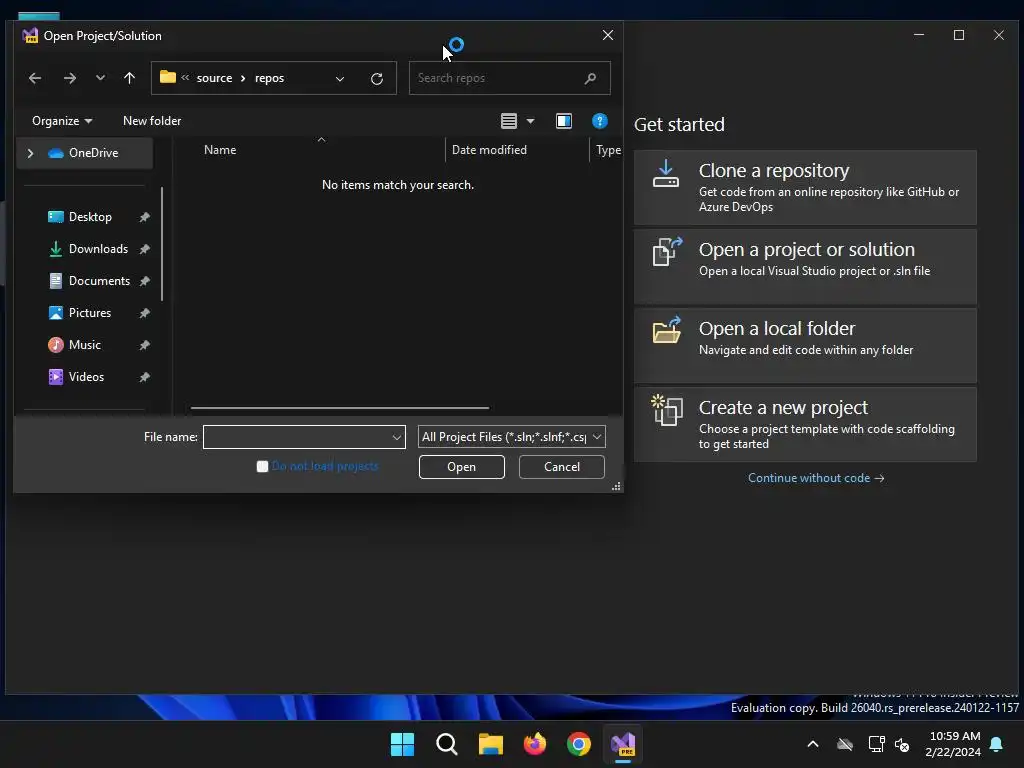Close the Open Project/Solution dialog

607,35
